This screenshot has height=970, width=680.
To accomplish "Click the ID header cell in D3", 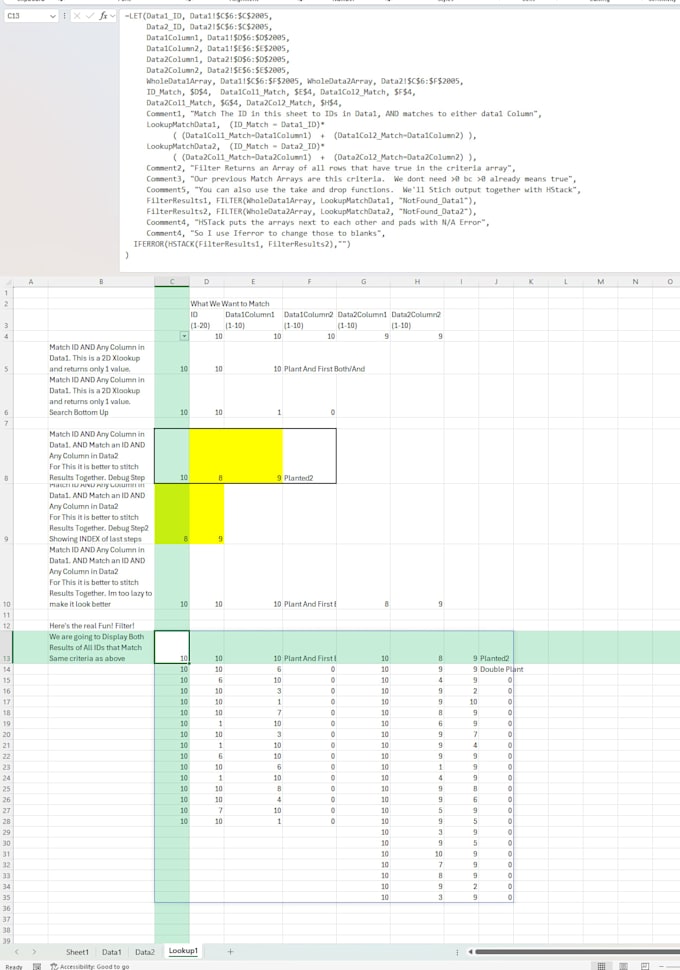I will pos(207,319).
